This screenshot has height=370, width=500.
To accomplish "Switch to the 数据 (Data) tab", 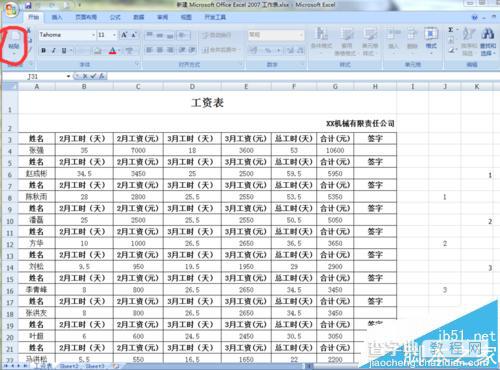I will pos(139,17).
